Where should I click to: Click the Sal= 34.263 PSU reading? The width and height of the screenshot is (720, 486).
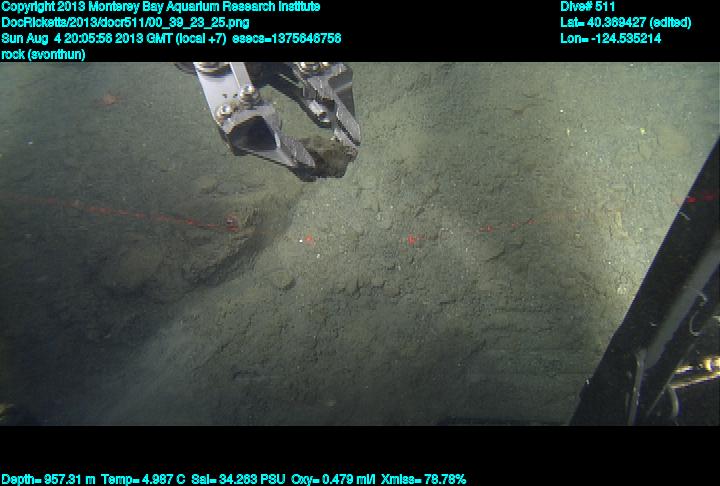click(238, 480)
